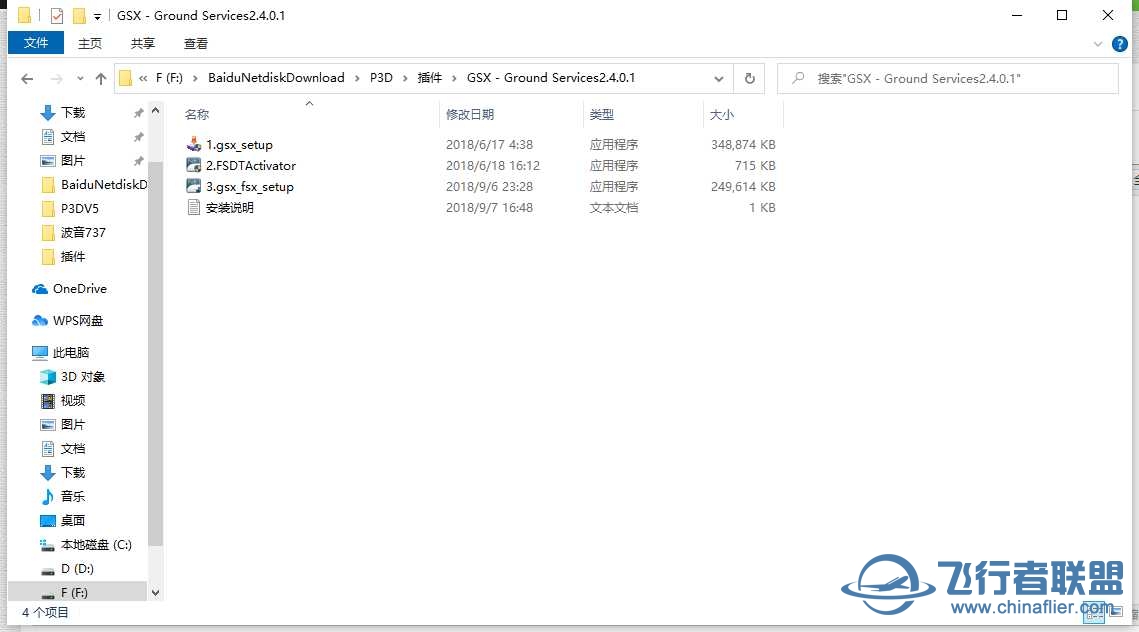Open pinned 图片 pictures in quick access
The height and width of the screenshot is (632, 1139).
[63, 161]
